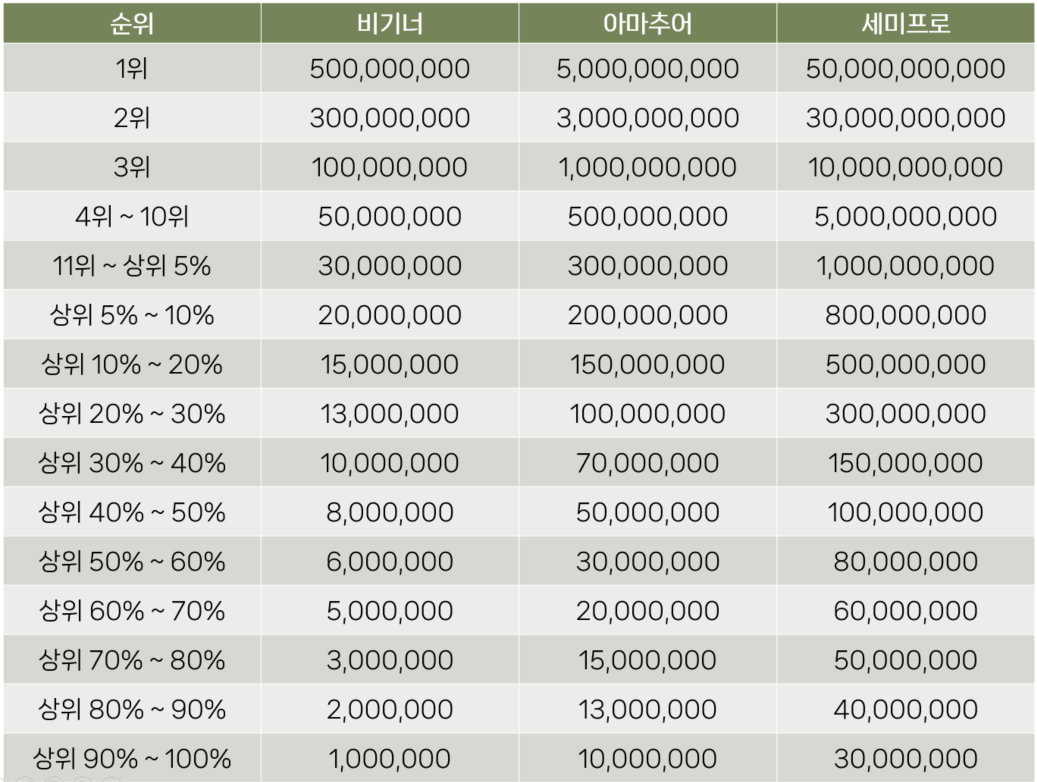Viewport: 1037px width, 782px height.
Task: Select the 세미프로 800,000,000 cell
Action: click(x=905, y=315)
